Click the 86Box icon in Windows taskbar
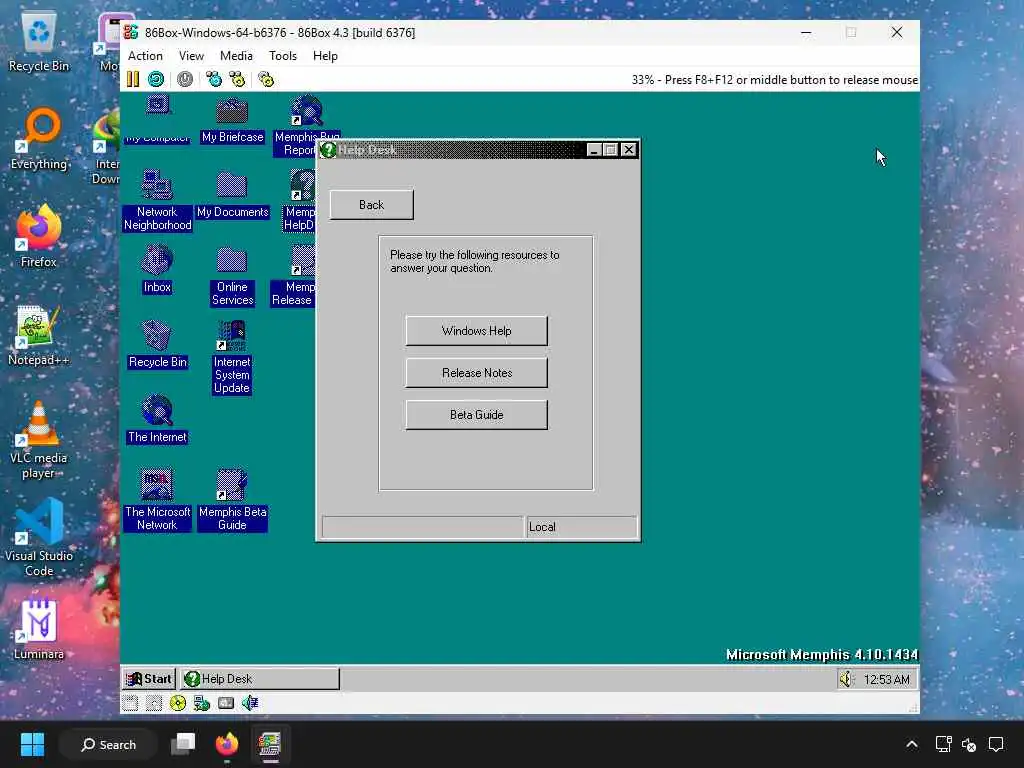The height and width of the screenshot is (768, 1024). coord(270,744)
